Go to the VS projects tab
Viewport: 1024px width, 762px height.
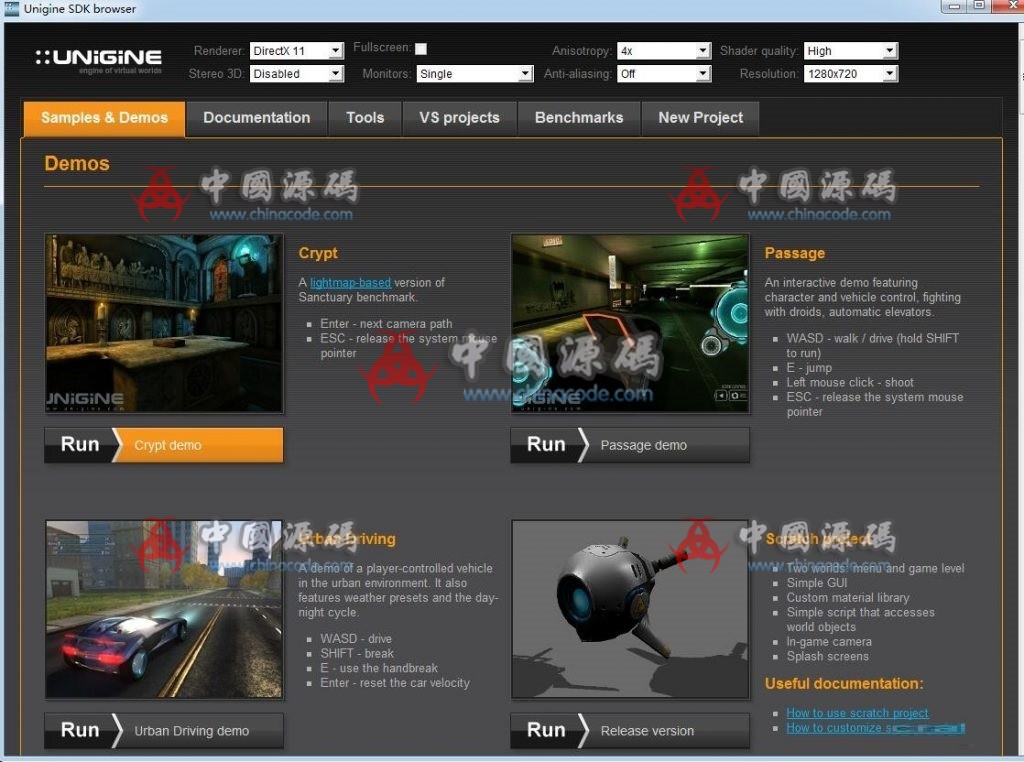pyautogui.click(x=460, y=118)
